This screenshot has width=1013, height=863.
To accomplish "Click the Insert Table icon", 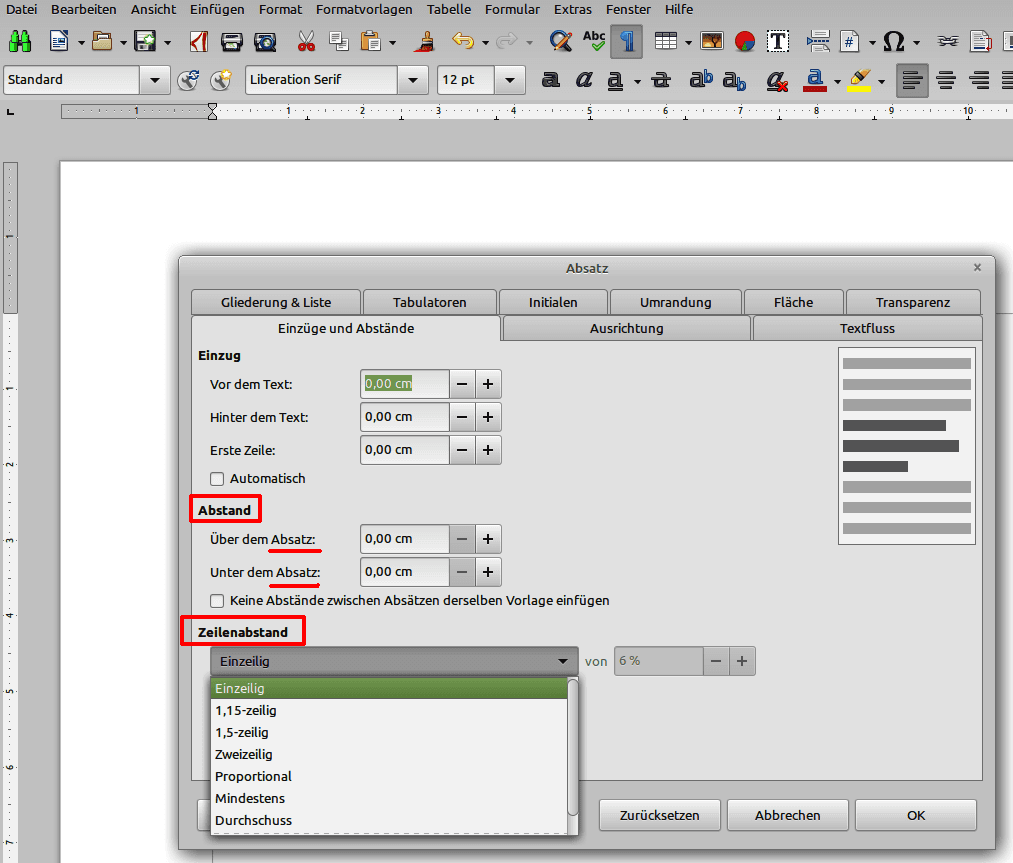I will pos(665,42).
